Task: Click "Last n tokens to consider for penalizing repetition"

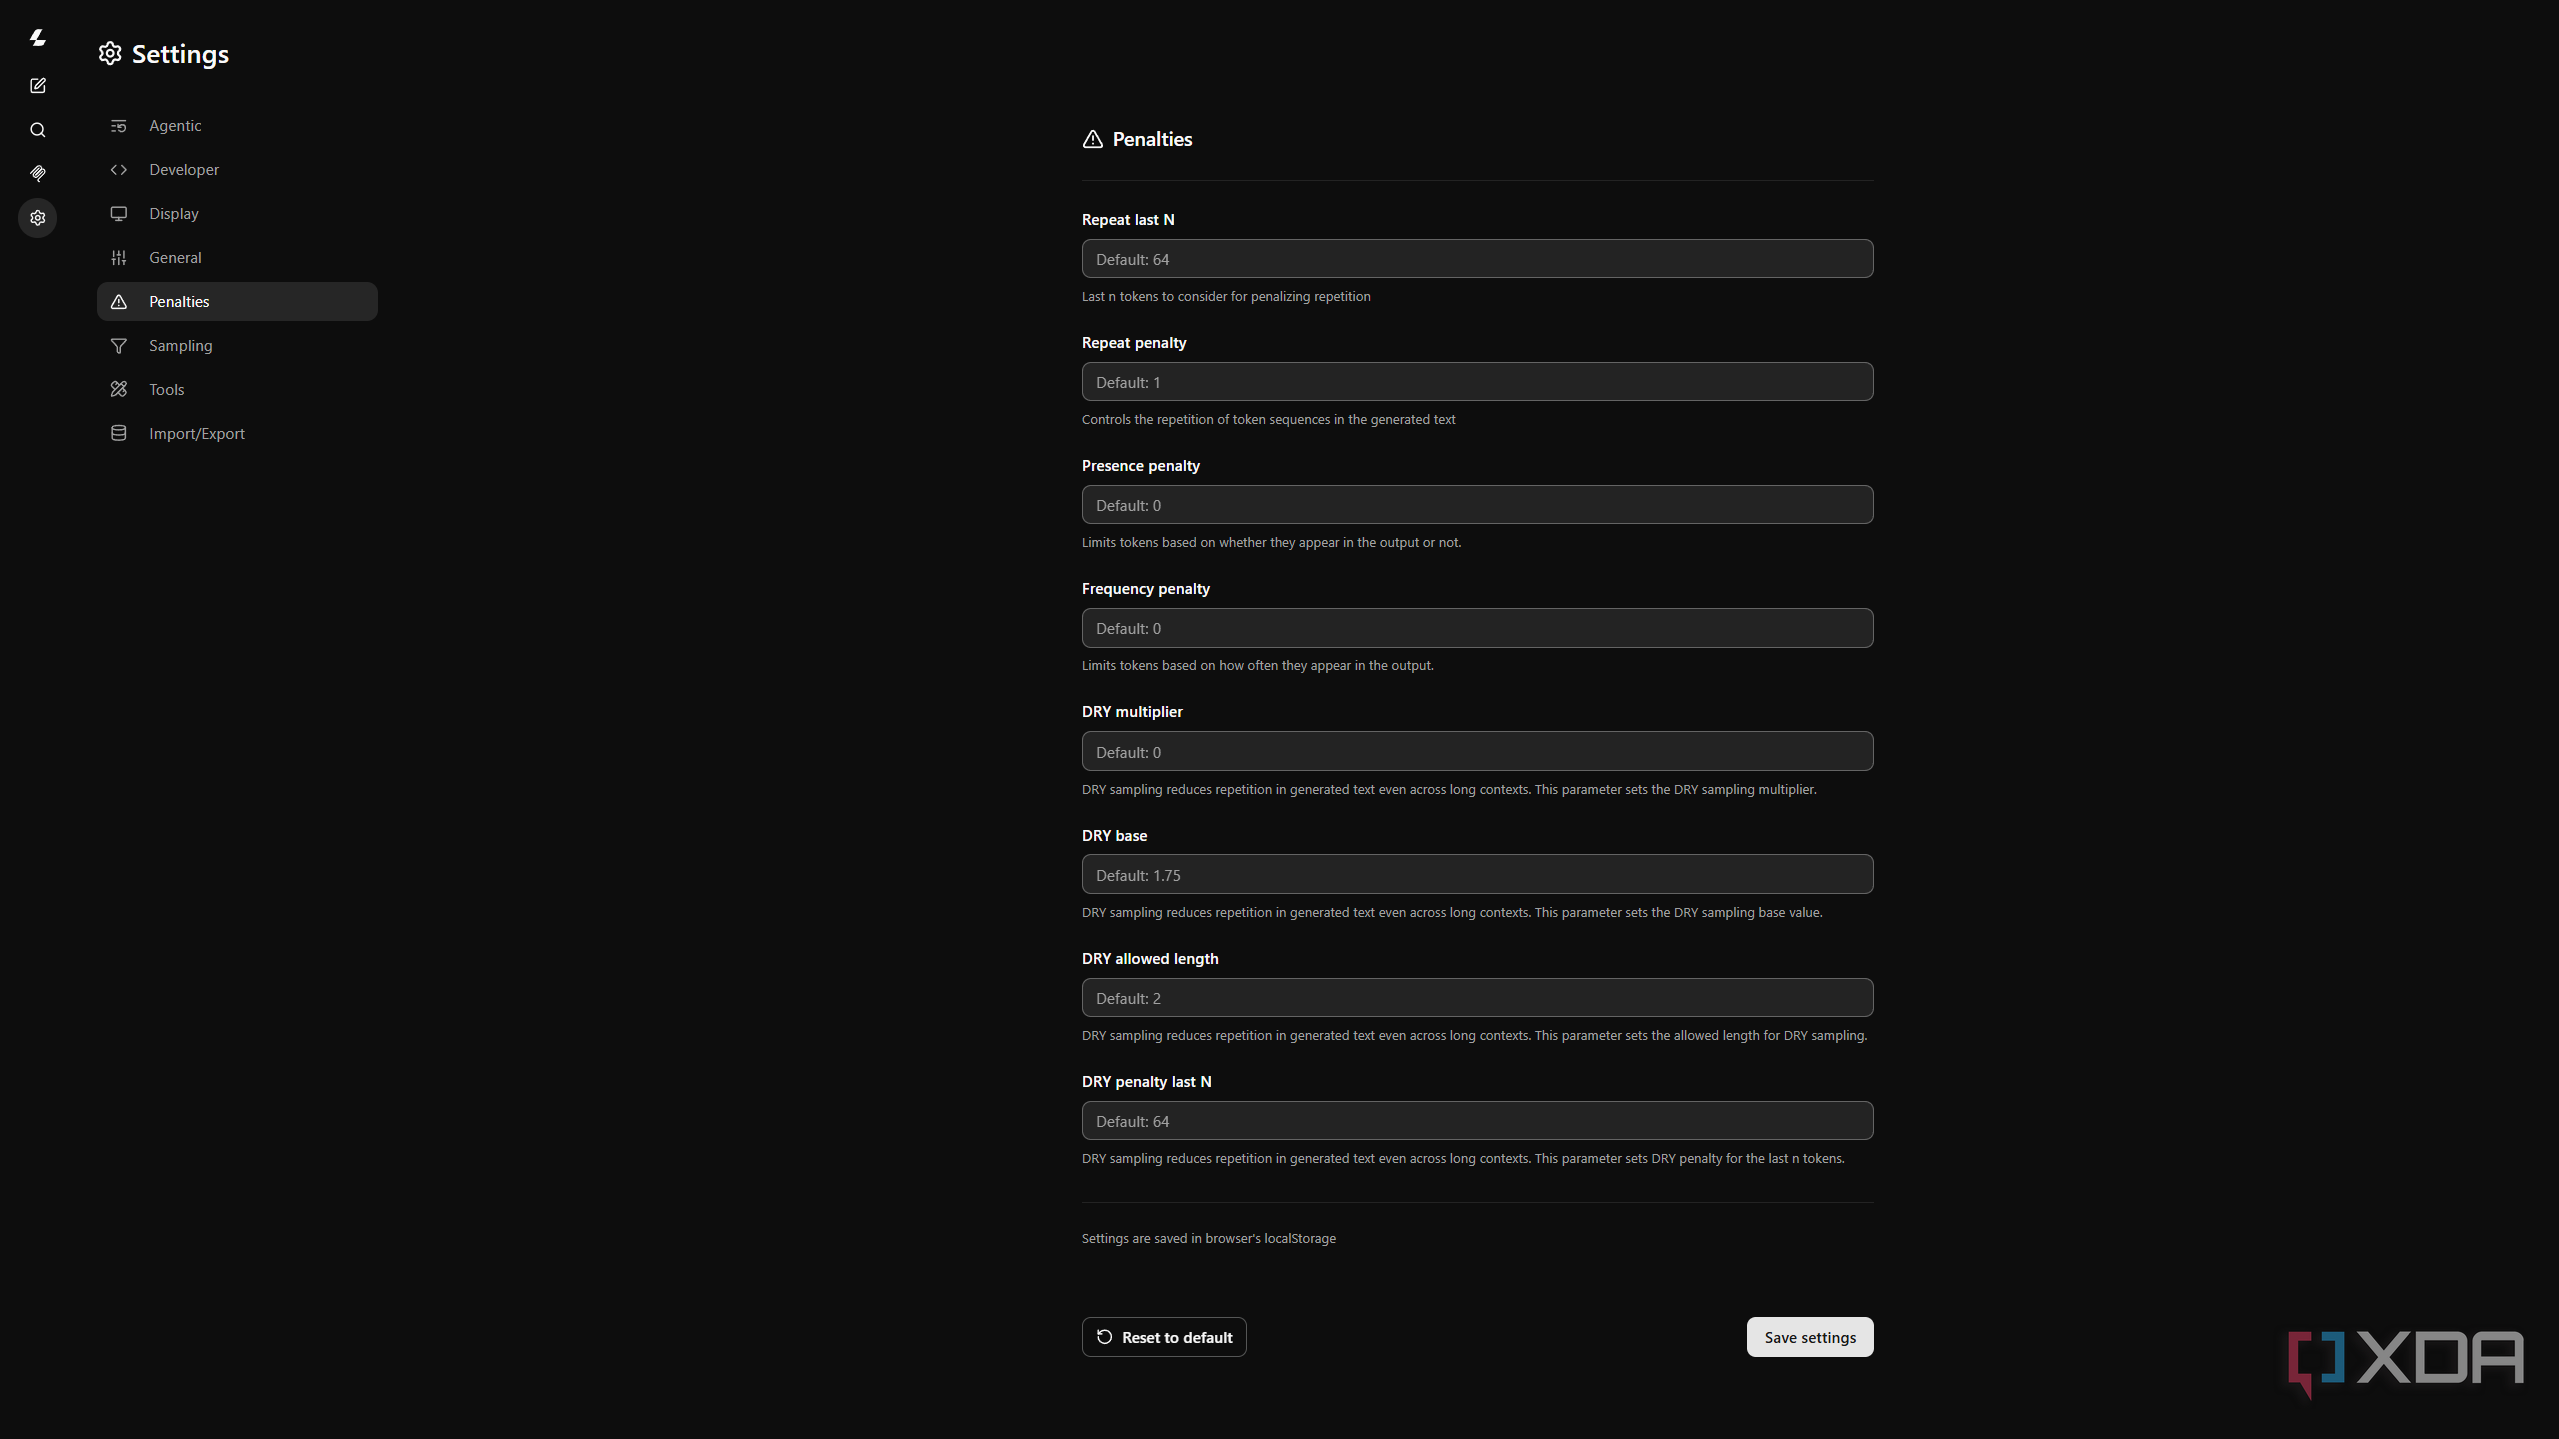Action: [1226, 296]
